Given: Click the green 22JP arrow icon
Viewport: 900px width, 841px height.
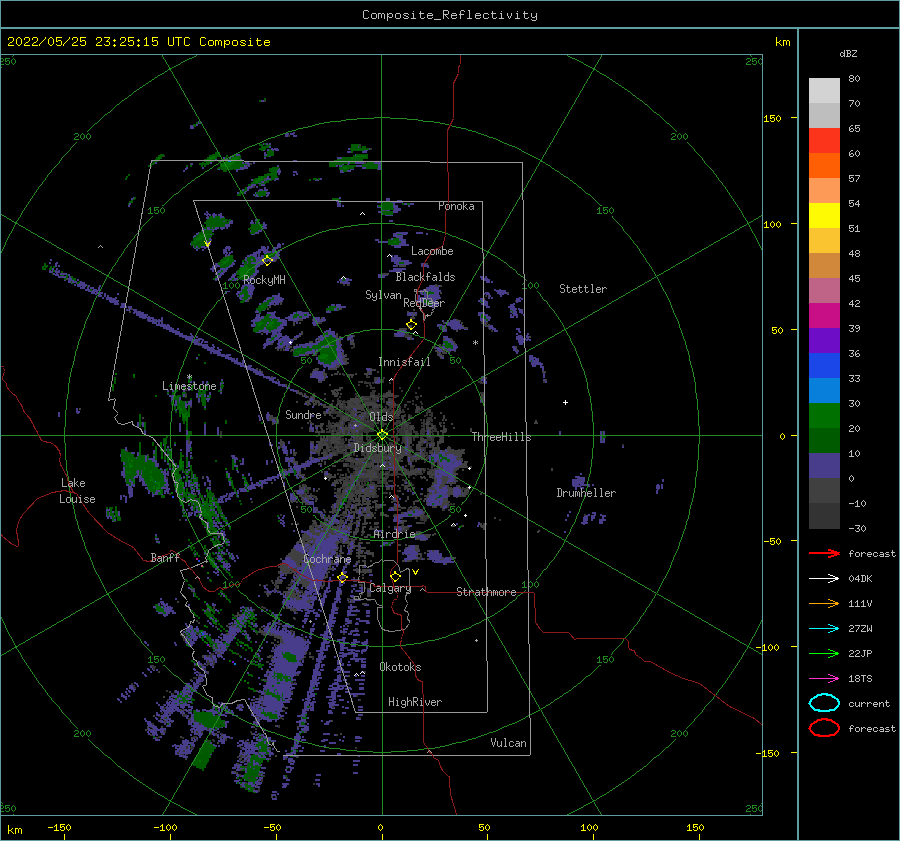Looking at the screenshot, I should click(824, 653).
